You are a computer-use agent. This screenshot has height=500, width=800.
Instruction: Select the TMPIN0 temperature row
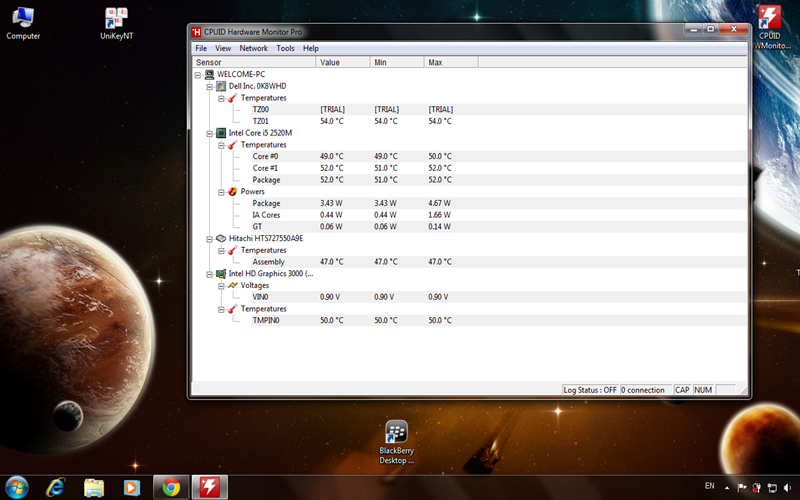coord(499,321)
